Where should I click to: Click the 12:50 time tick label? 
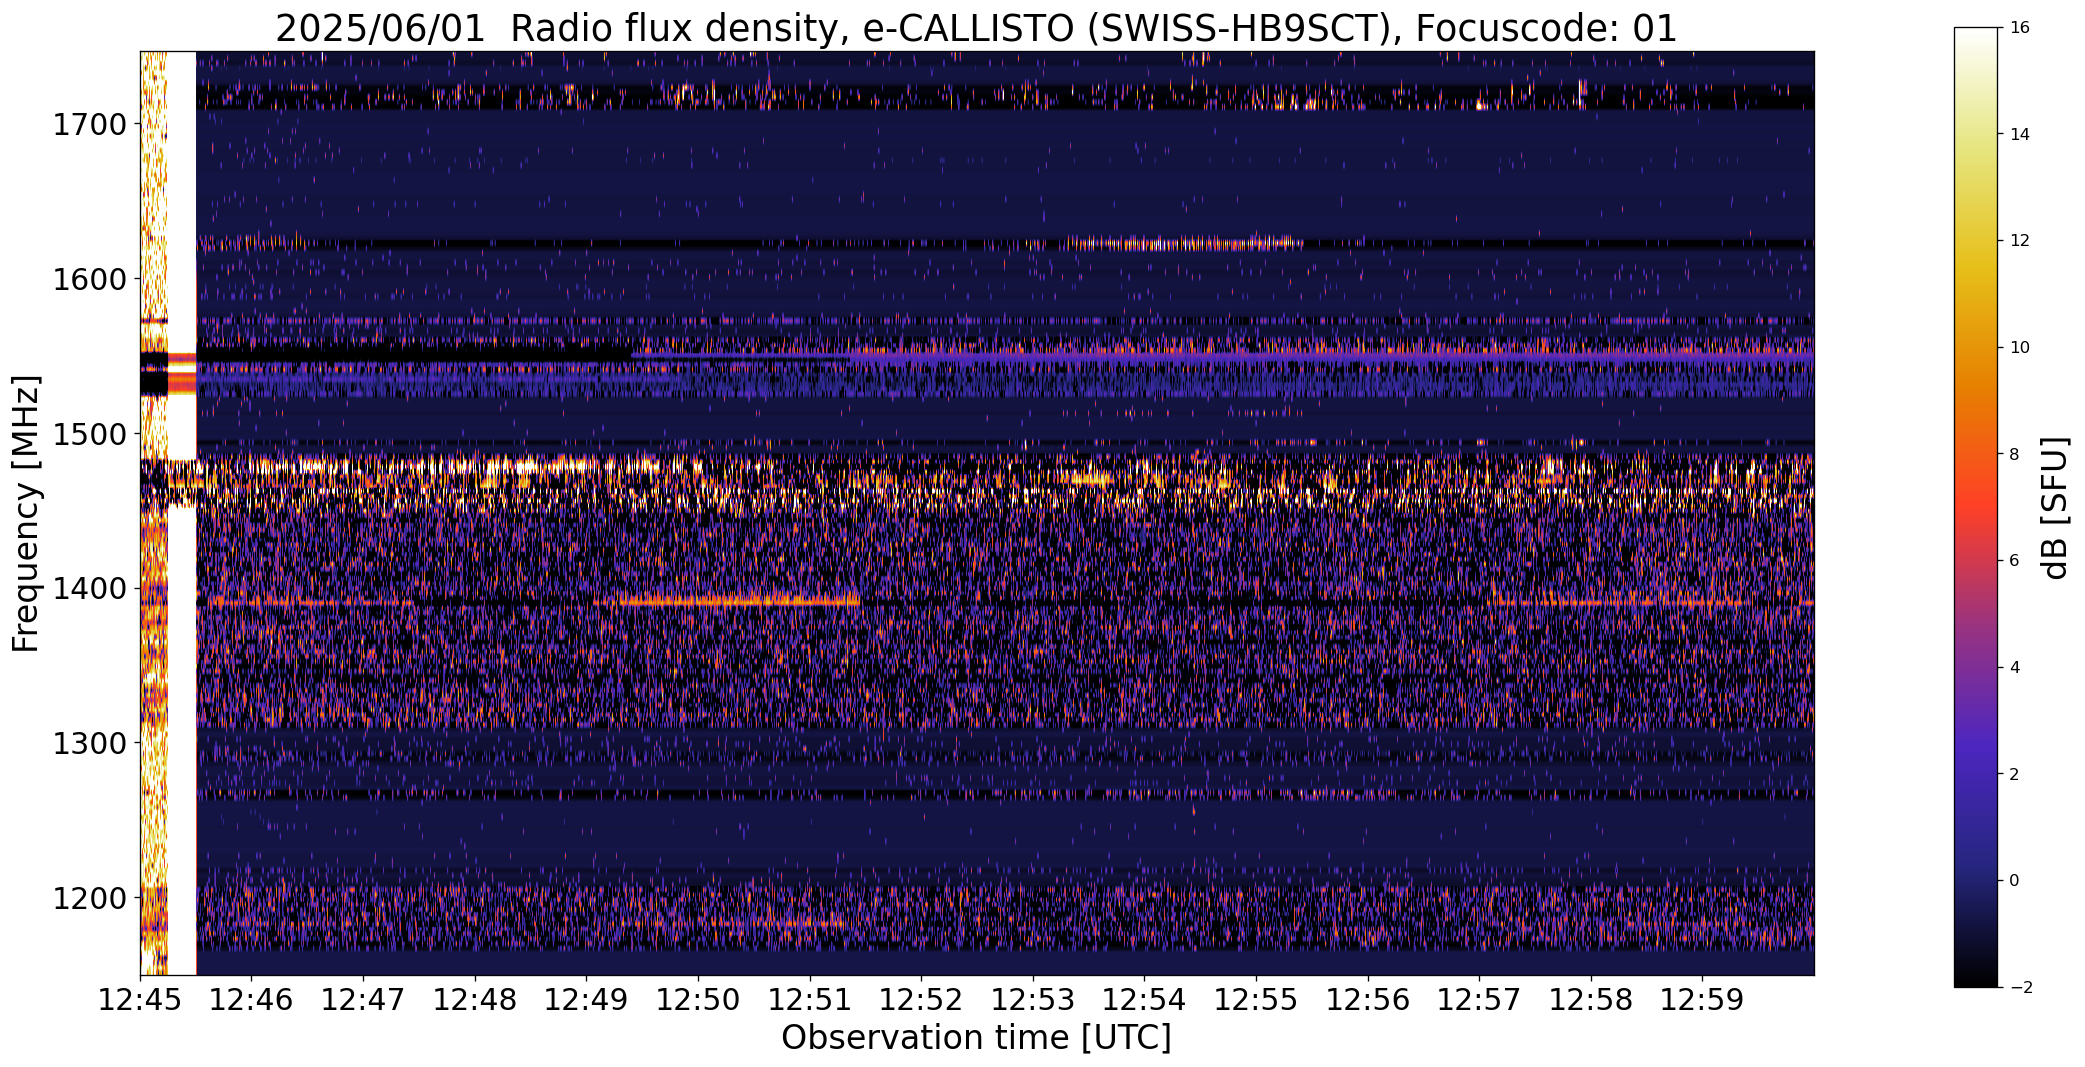698,1000
